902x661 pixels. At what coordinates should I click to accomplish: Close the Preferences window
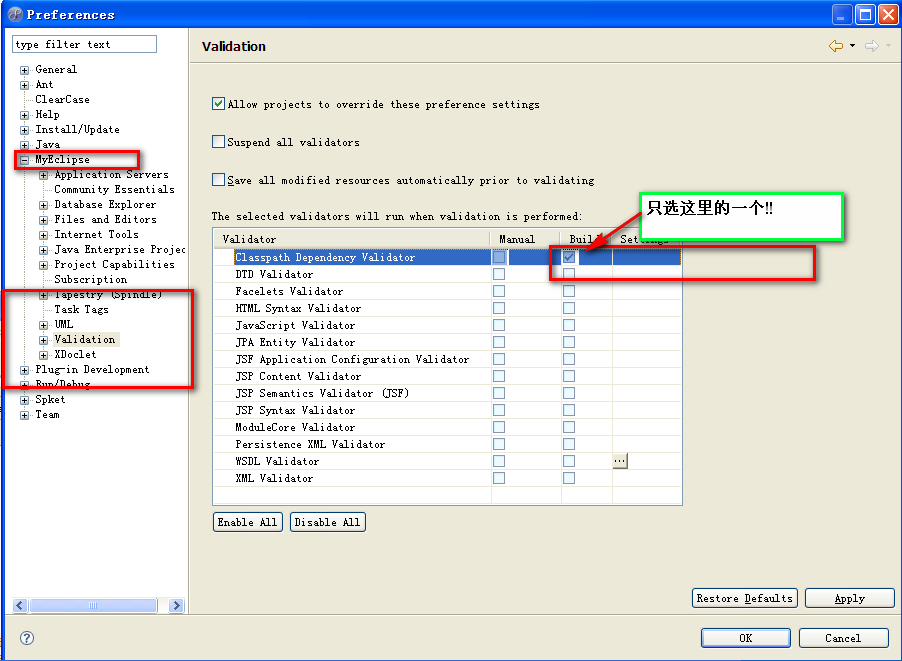click(x=888, y=14)
